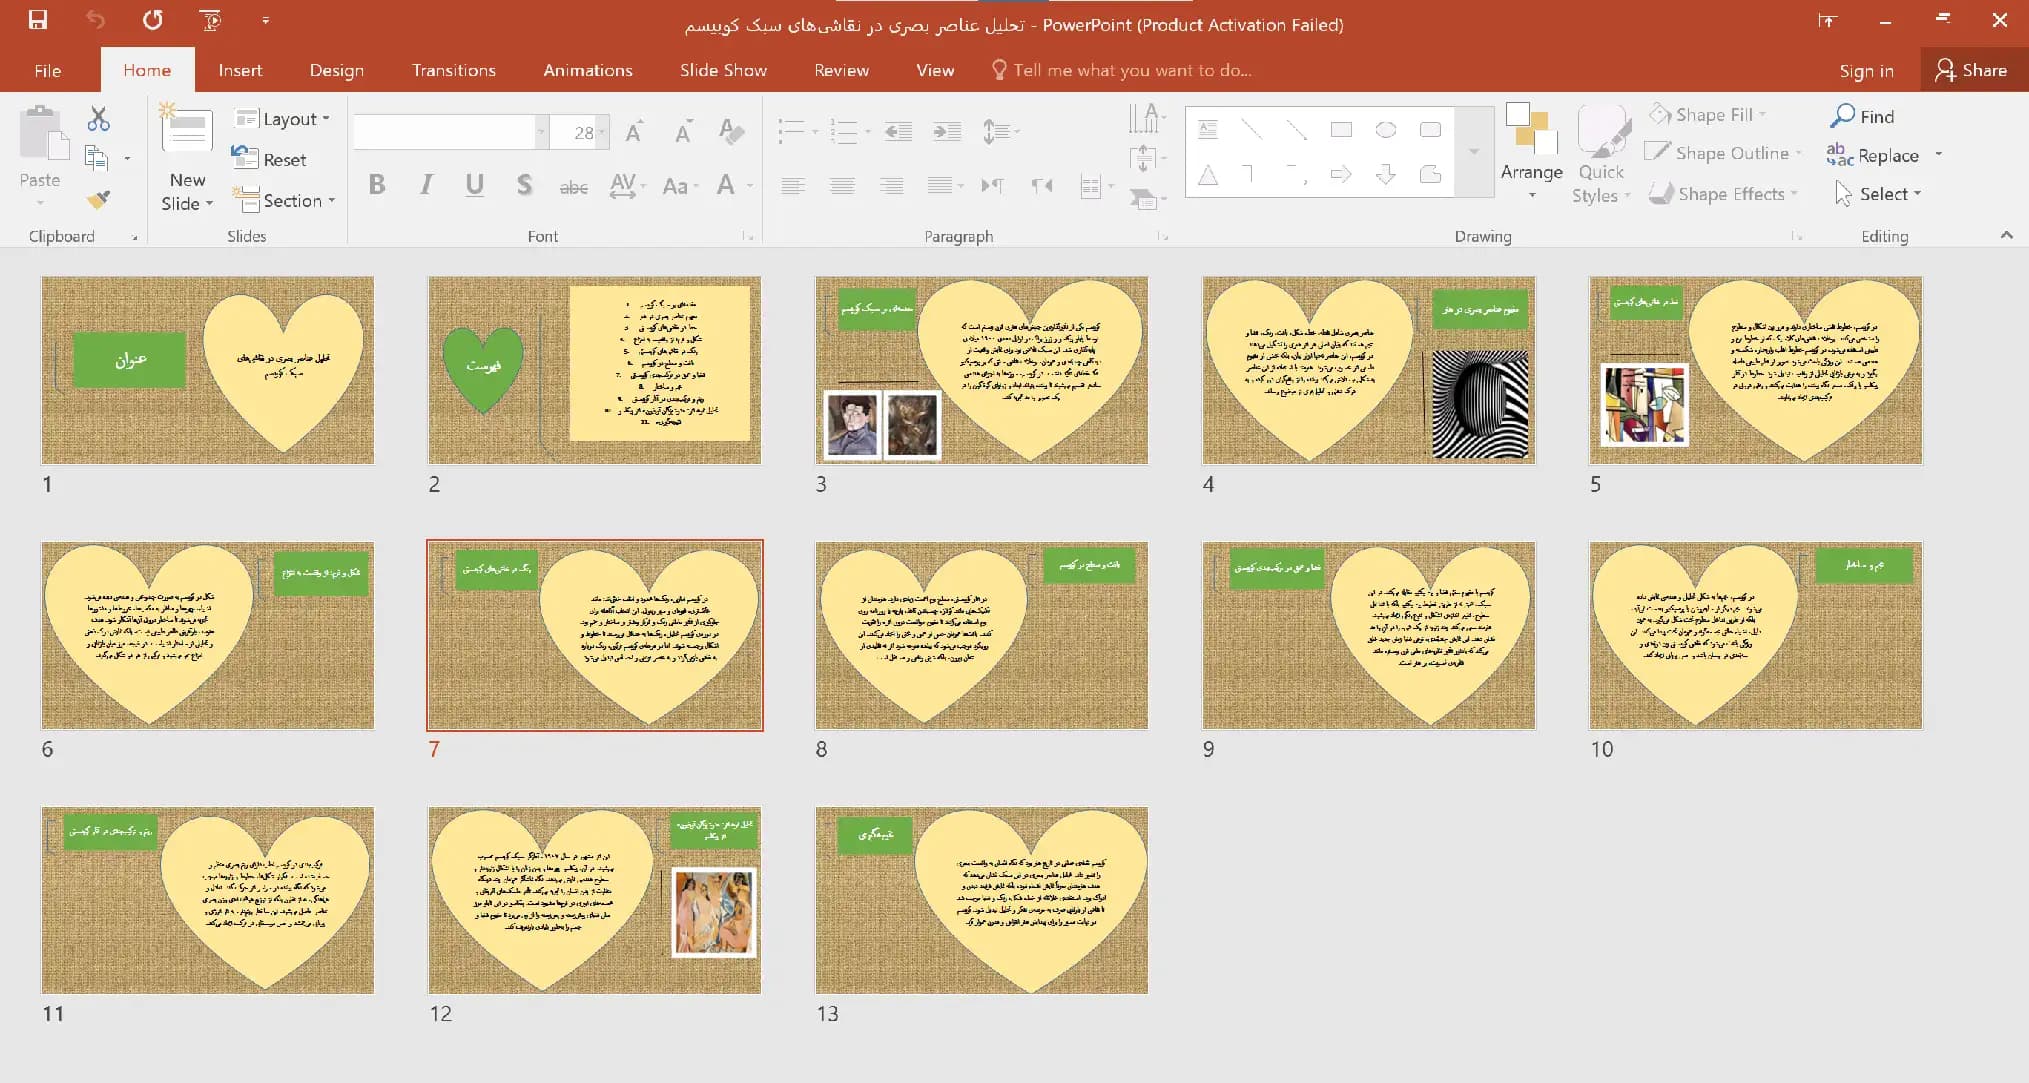
Task: Switch to the Transitions tab
Action: [x=454, y=70]
